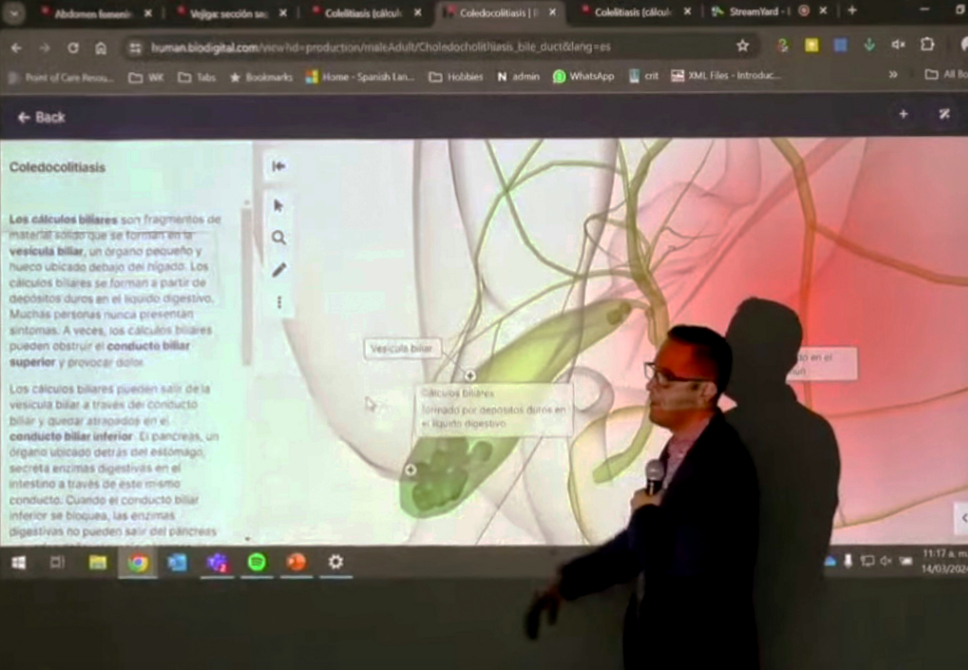The width and height of the screenshot is (968, 670).
Task: Bookmark this page with the star icon
Action: [743, 46]
